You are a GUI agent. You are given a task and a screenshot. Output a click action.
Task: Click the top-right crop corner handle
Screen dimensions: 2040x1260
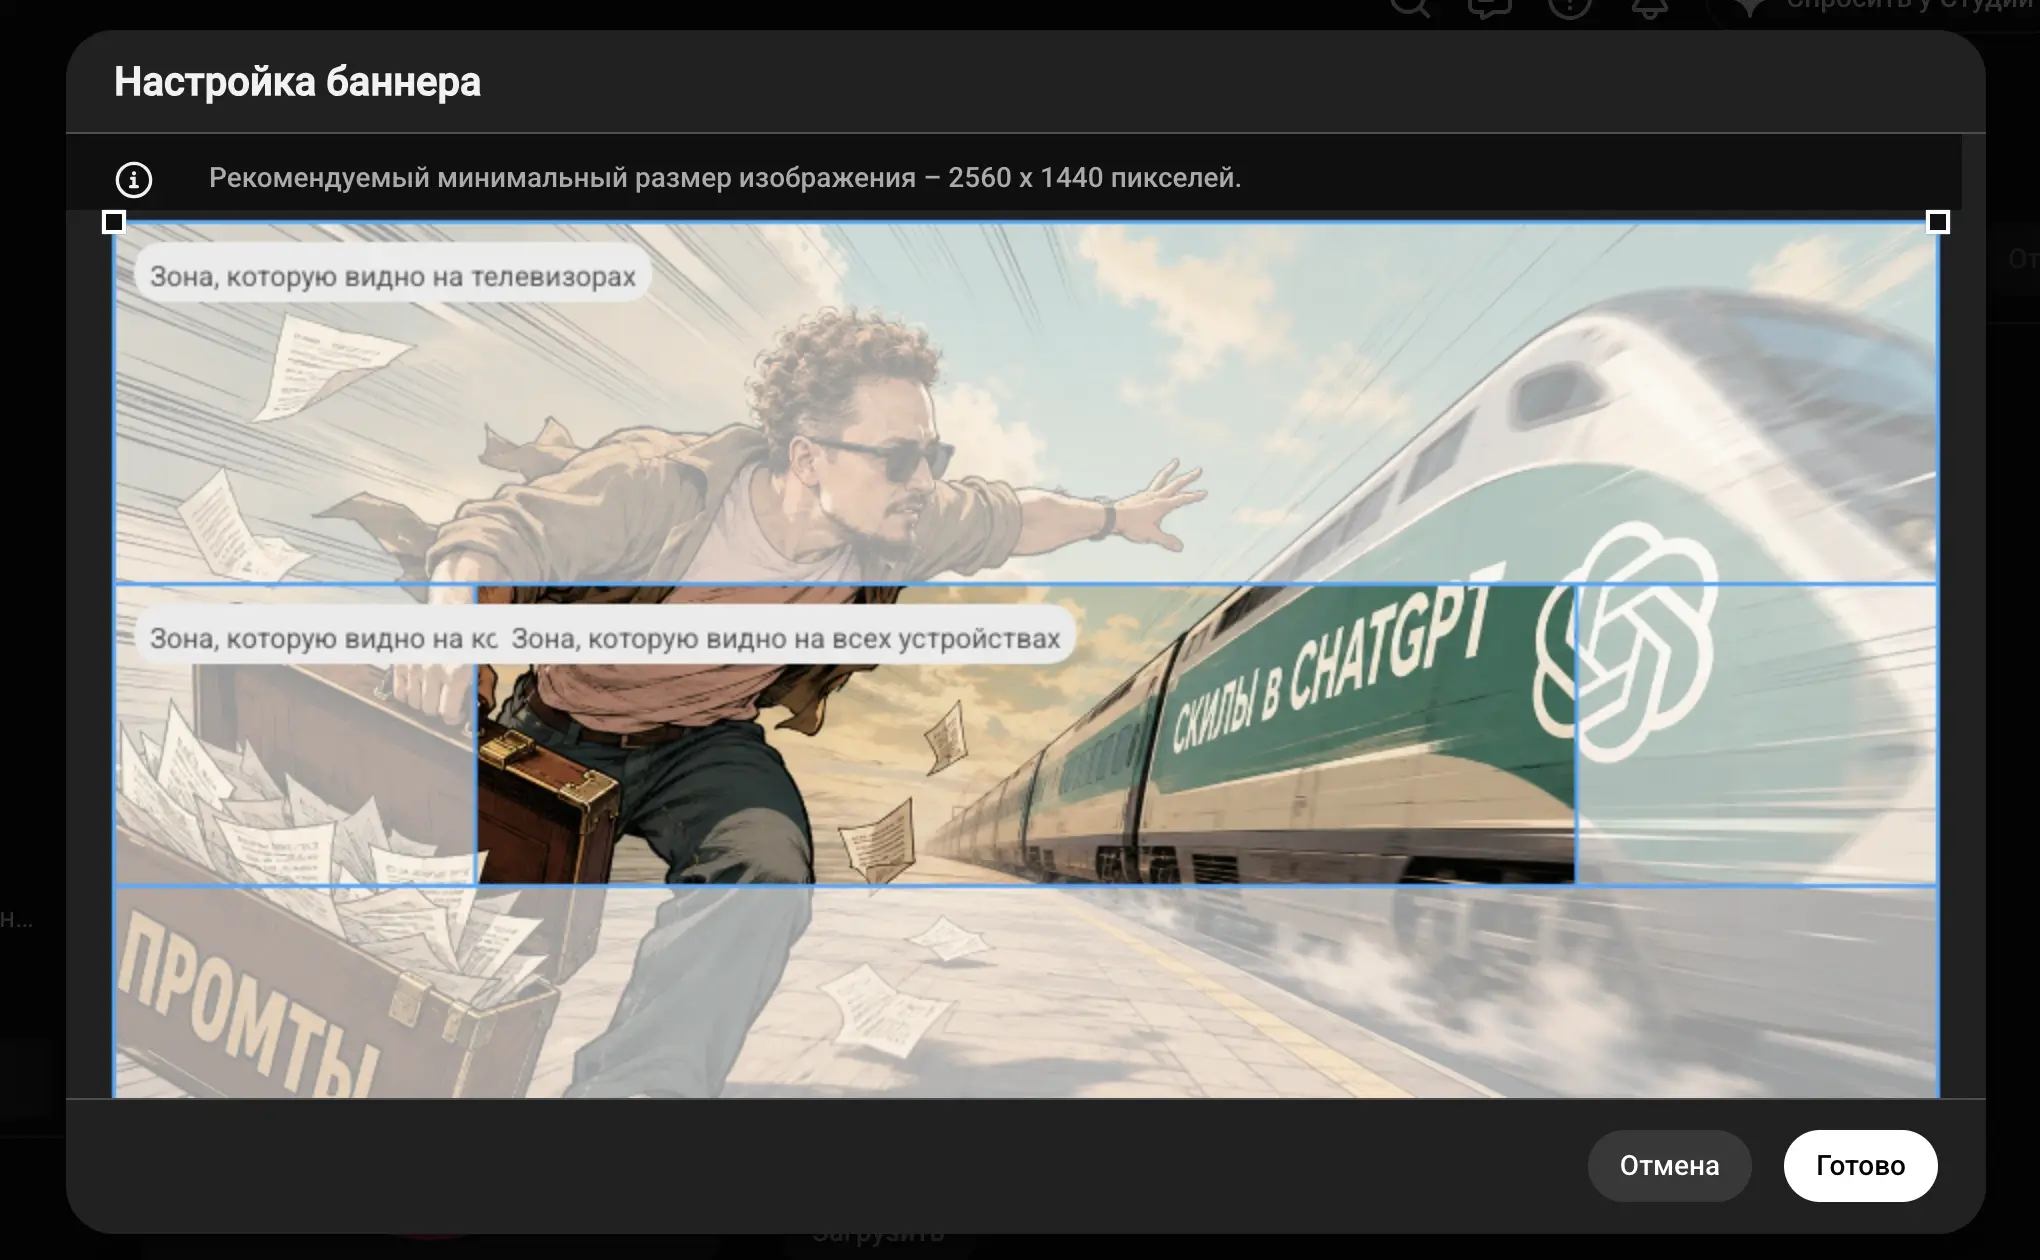1938,222
